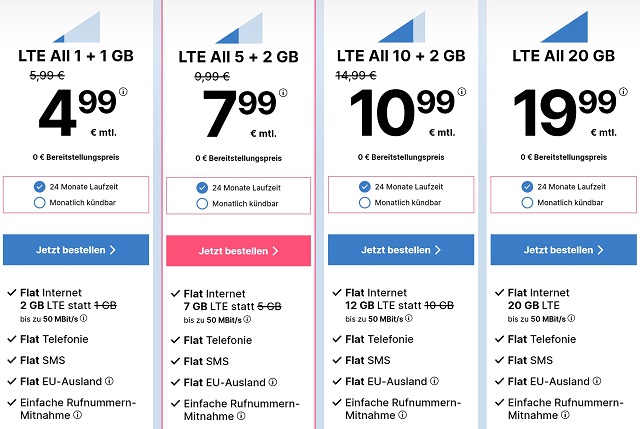Choose 24 Monate Laufzeit for LTE All 1
The width and height of the screenshot is (640, 429).
[38, 186]
